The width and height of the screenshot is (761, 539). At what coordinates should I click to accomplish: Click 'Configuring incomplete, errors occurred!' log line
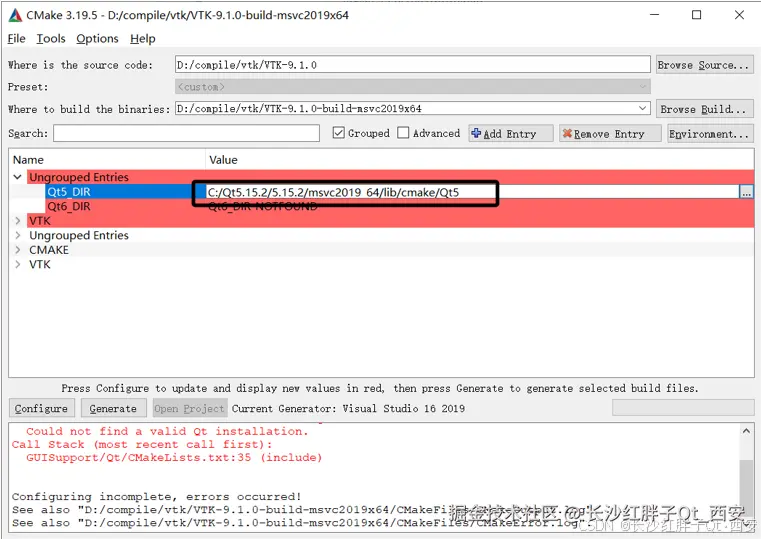(x=156, y=497)
